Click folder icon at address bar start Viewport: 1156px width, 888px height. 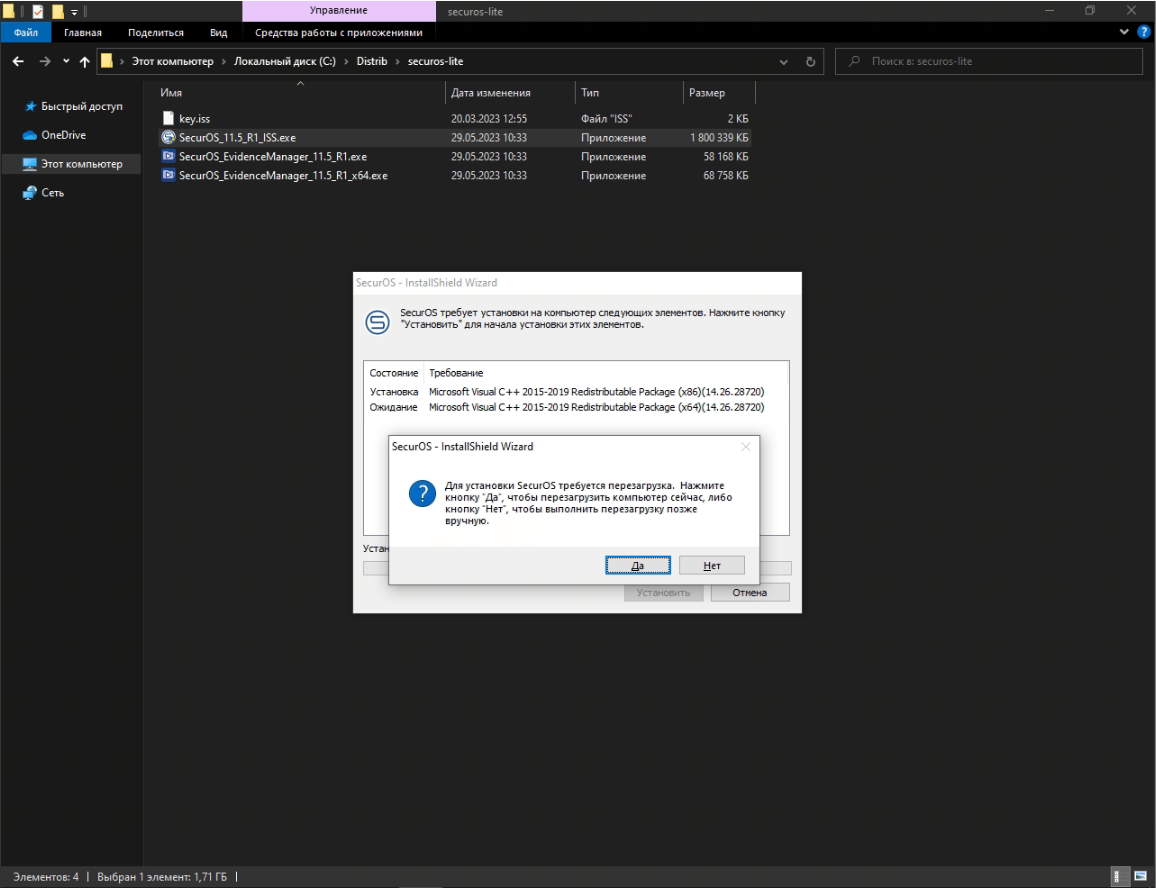point(107,61)
